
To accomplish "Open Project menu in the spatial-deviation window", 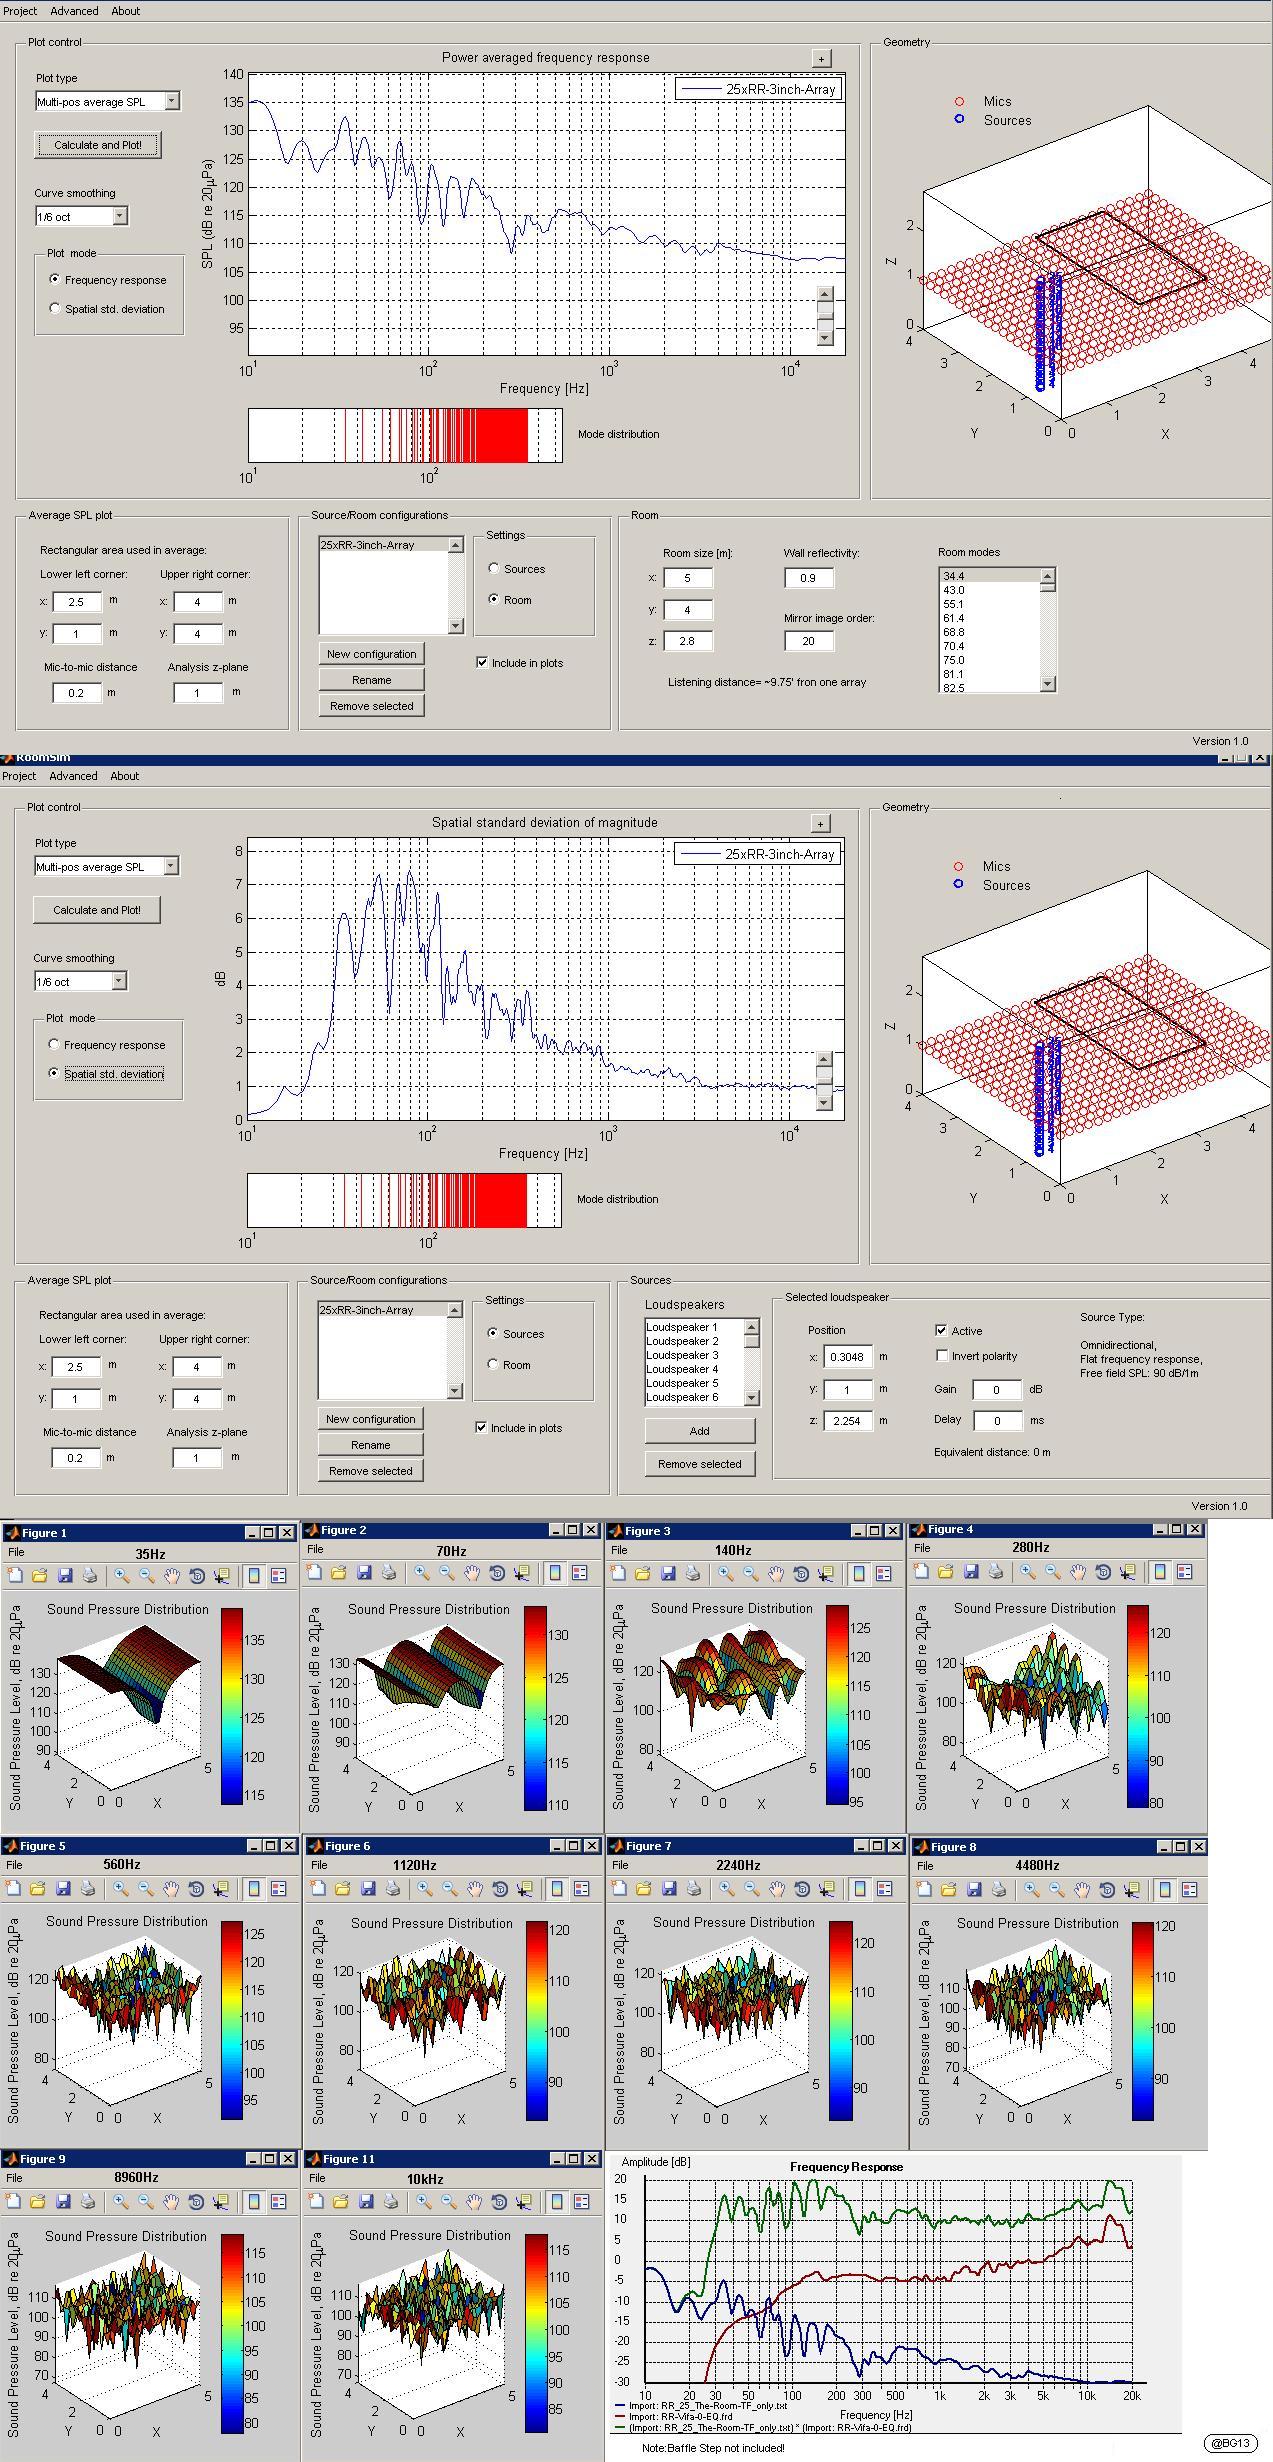I will [x=18, y=776].
